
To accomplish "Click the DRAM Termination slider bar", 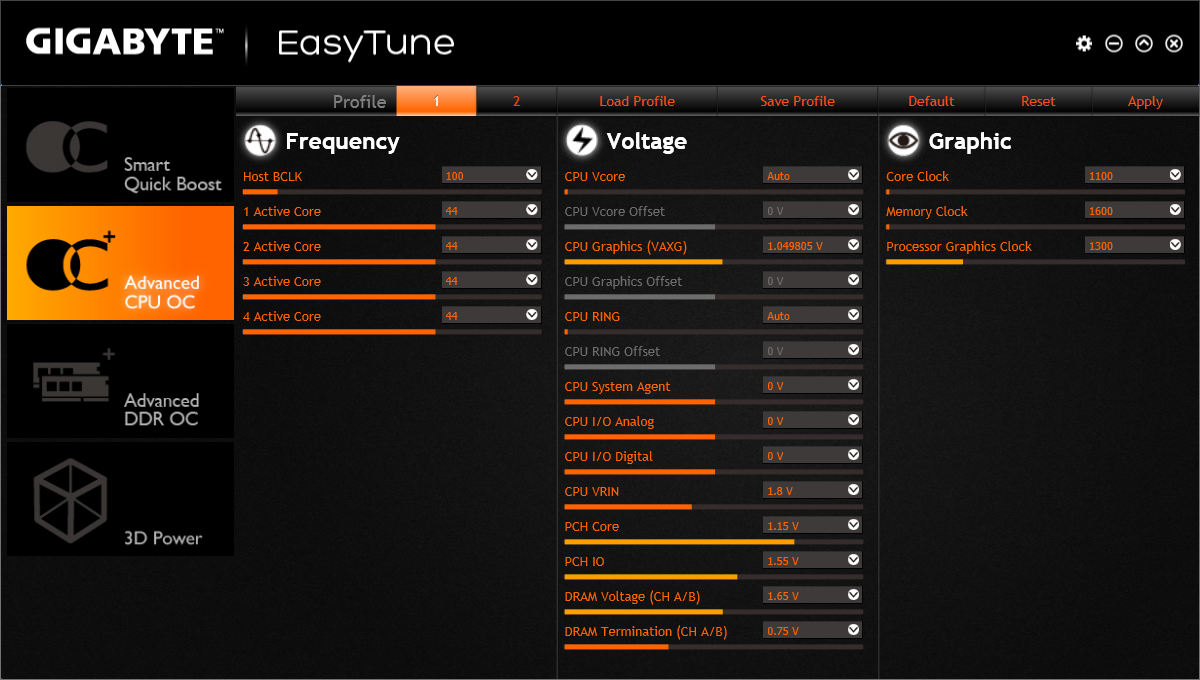I will [x=713, y=646].
